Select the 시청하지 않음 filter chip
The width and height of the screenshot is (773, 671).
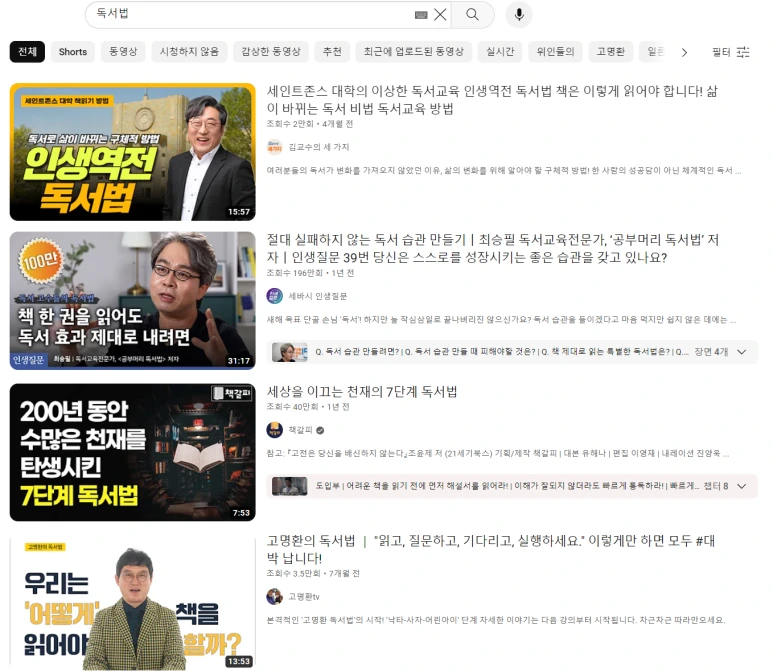point(189,52)
